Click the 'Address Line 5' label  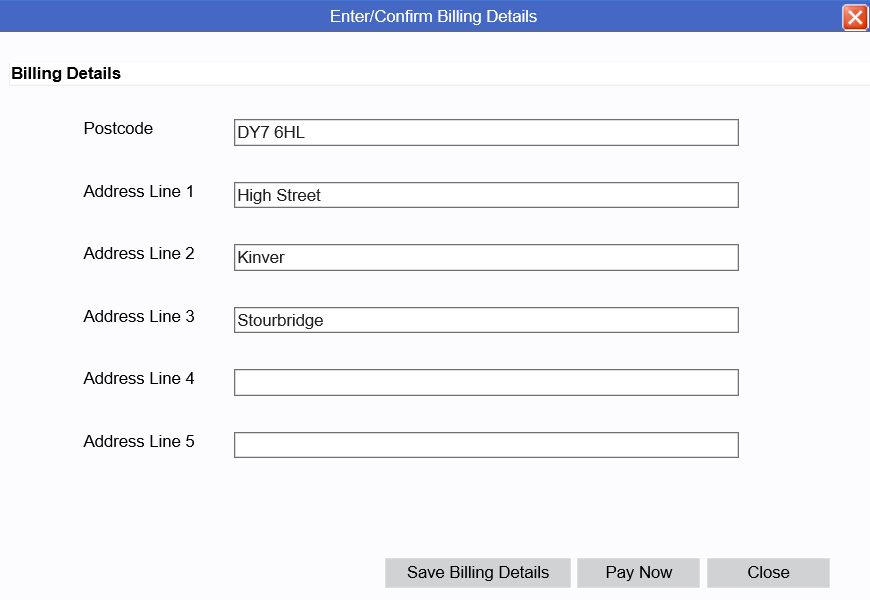click(139, 441)
